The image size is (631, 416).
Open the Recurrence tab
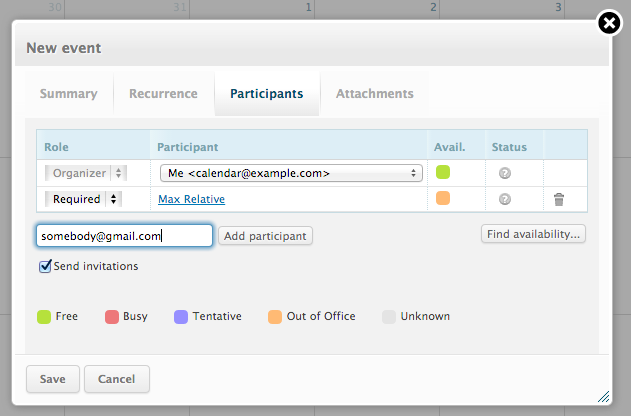pyautogui.click(x=163, y=94)
